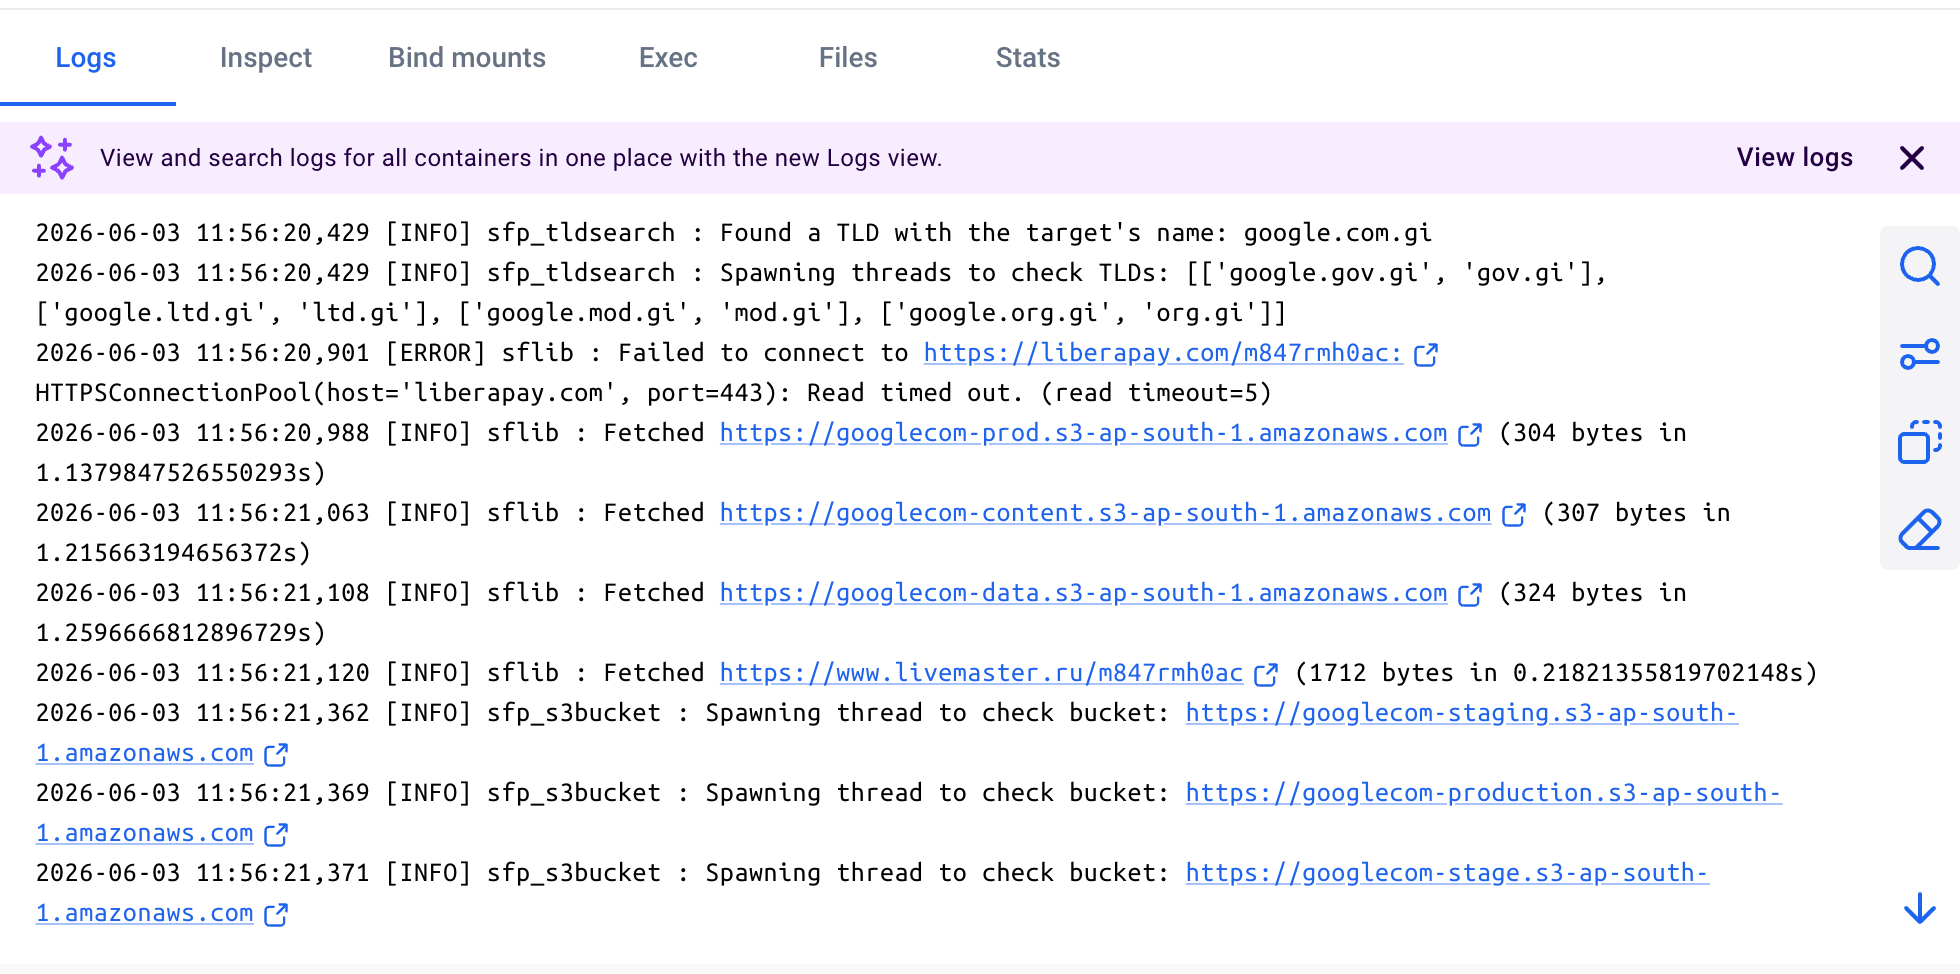Viewport: 1960px width, 974px height.
Task: Open external icon after googlecom-prod link
Action: coord(1470,434)
